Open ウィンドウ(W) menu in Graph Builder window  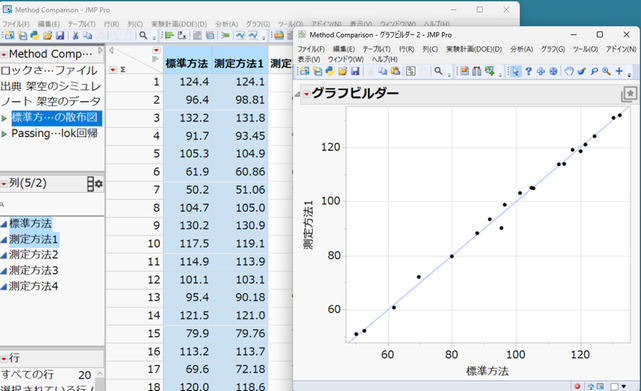346,60
